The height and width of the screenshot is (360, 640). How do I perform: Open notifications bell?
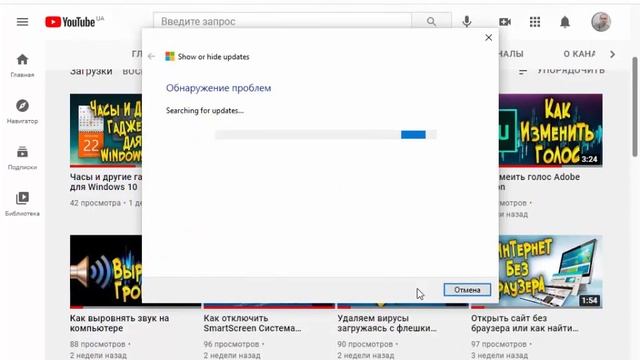[x=565, y=22]
